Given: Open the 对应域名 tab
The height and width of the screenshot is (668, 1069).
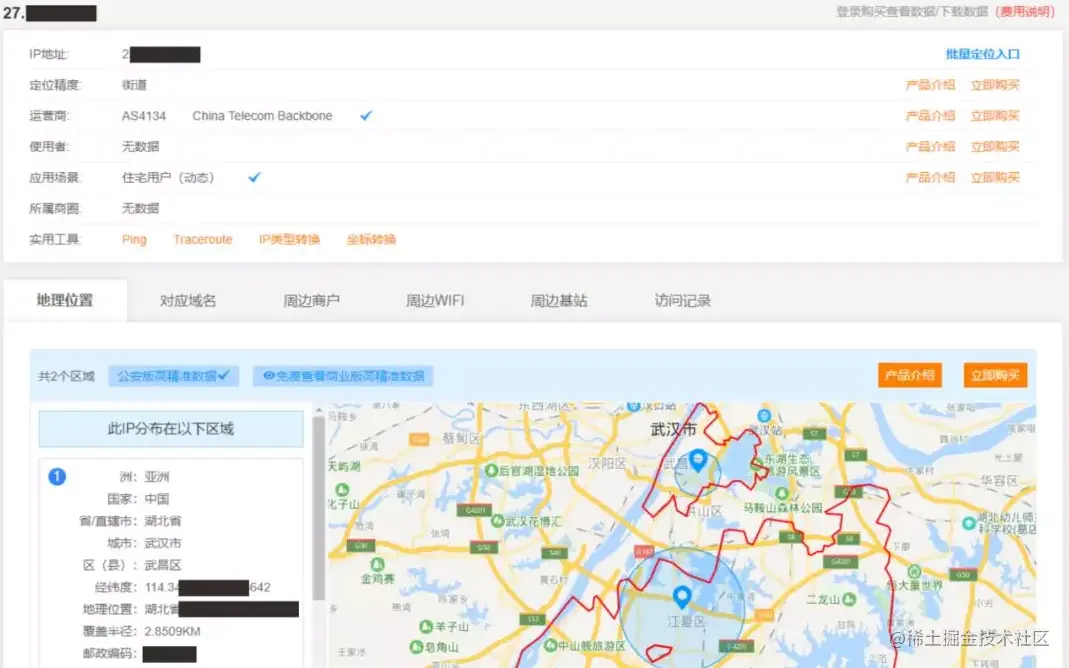Looking at the screenshot, I should pos(188,300).
